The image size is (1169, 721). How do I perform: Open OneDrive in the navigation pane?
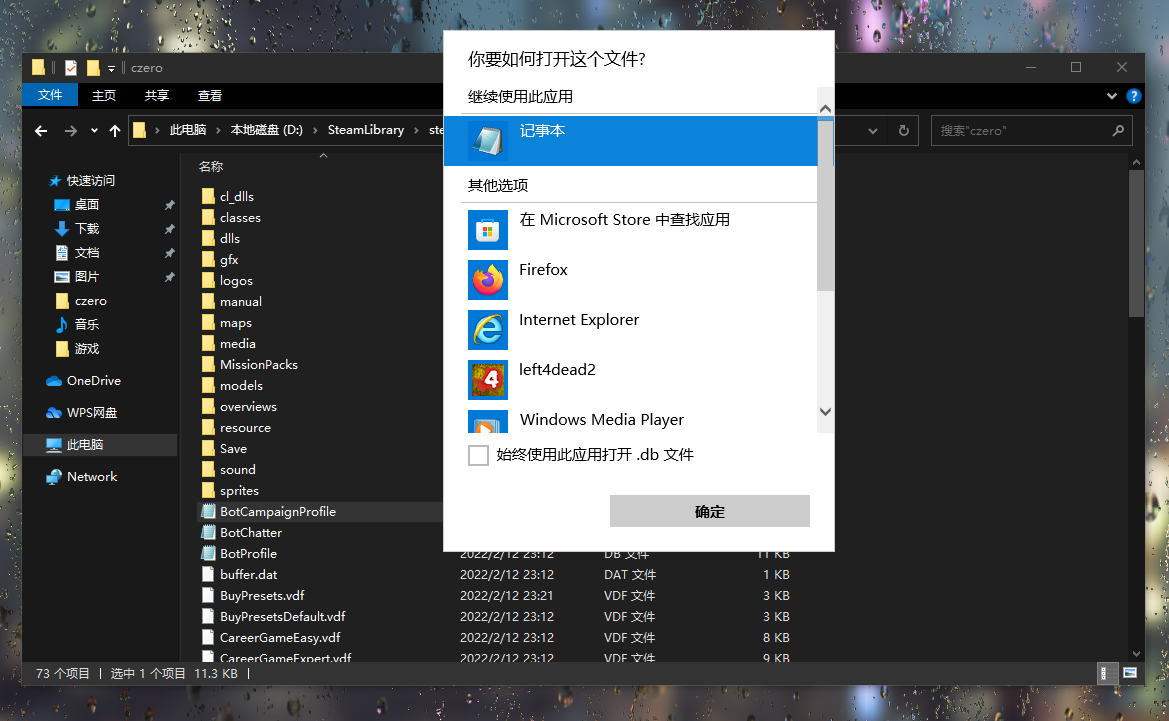(93, 380)
